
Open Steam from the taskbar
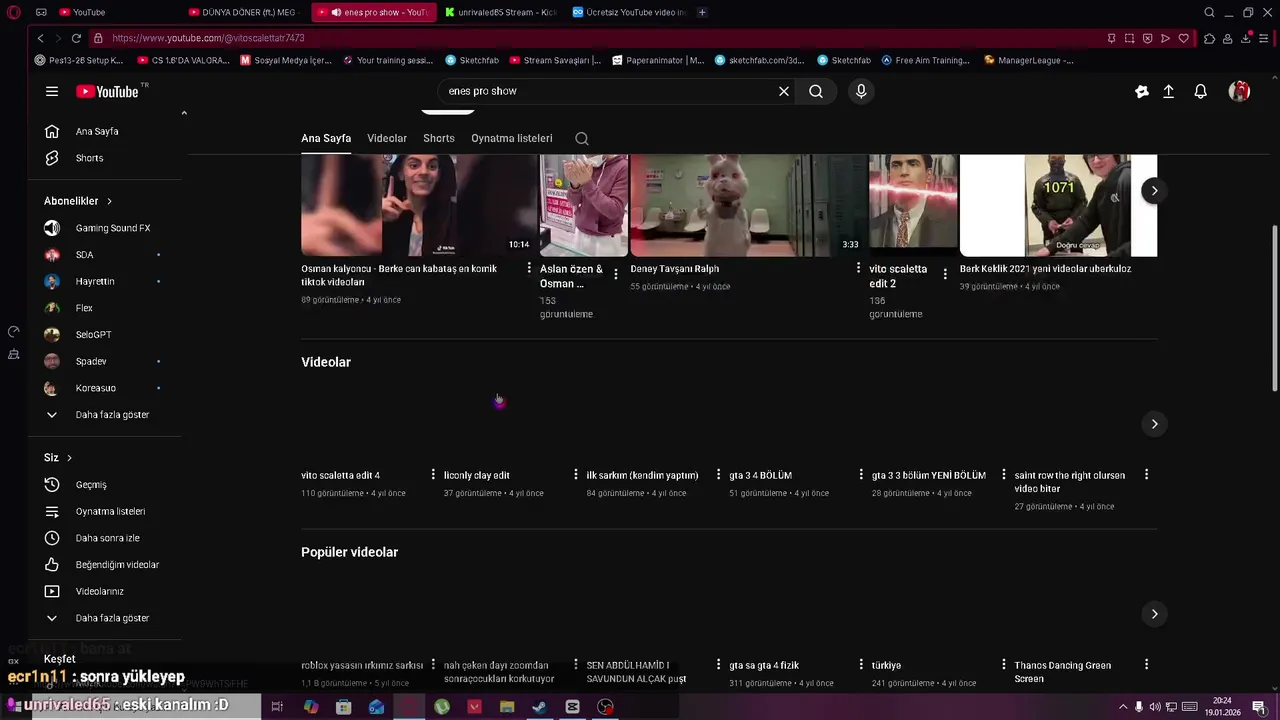coord(539,707)
